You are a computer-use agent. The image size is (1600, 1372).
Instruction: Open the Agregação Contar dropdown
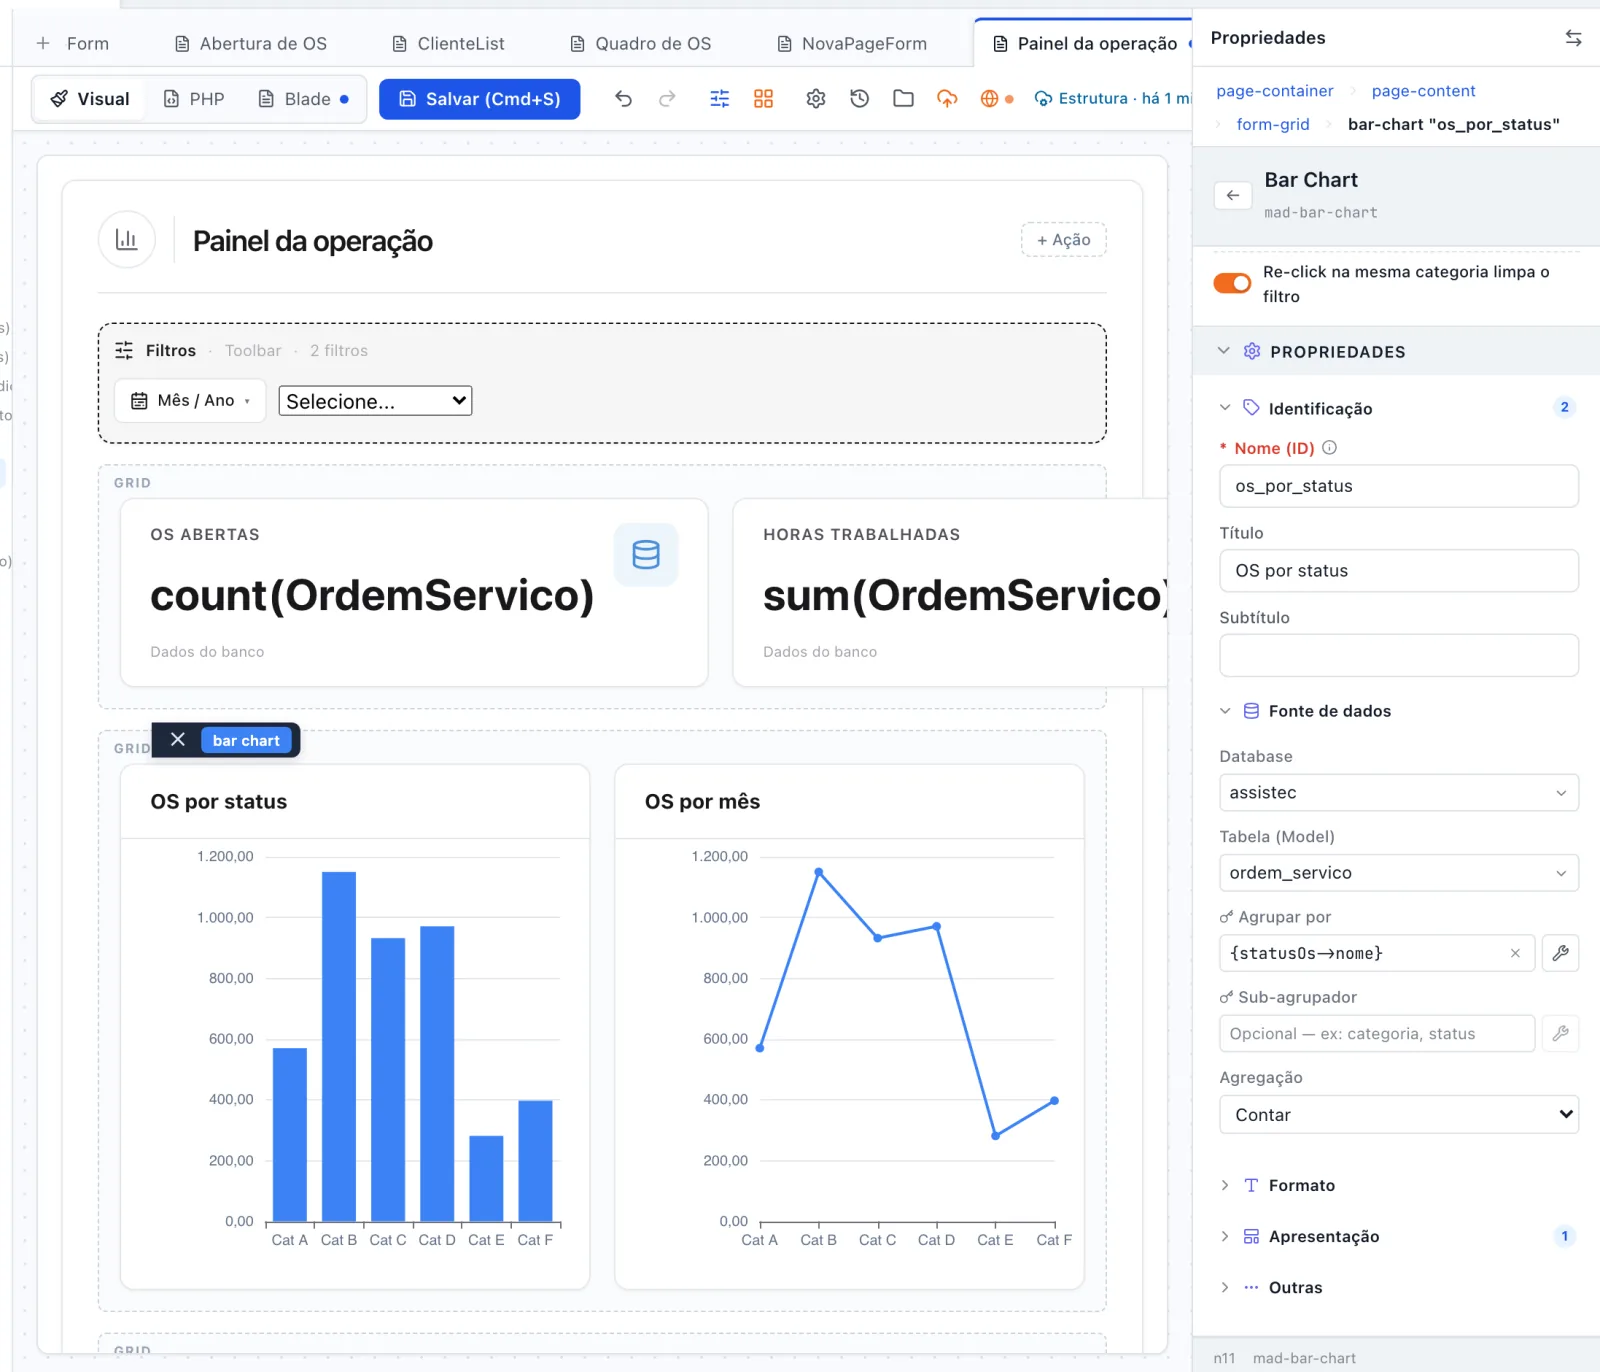(1399, 1114)
